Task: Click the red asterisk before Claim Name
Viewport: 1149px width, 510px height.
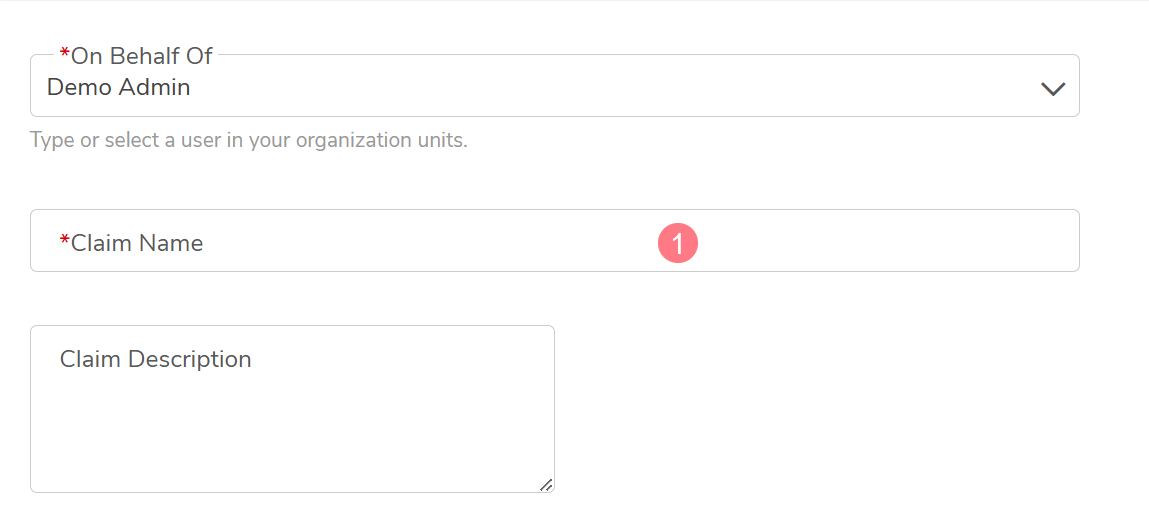Action: tap(65, 242)
